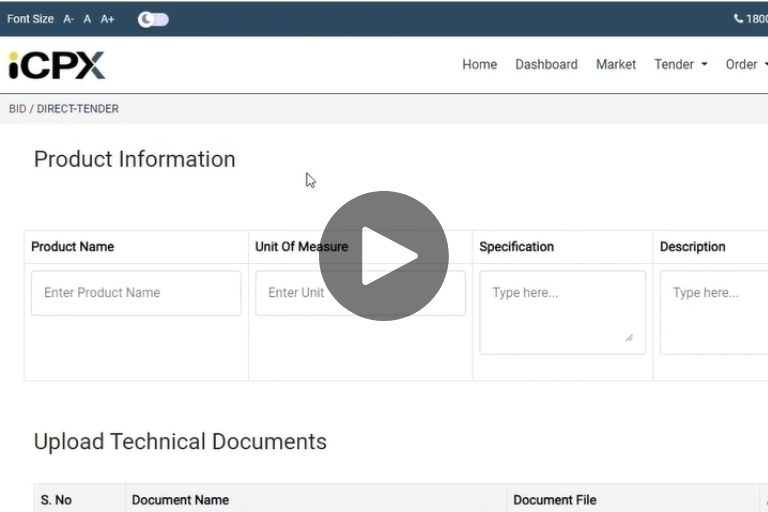
Task: Click the phone icon in top bar
Action: (739, 19)
